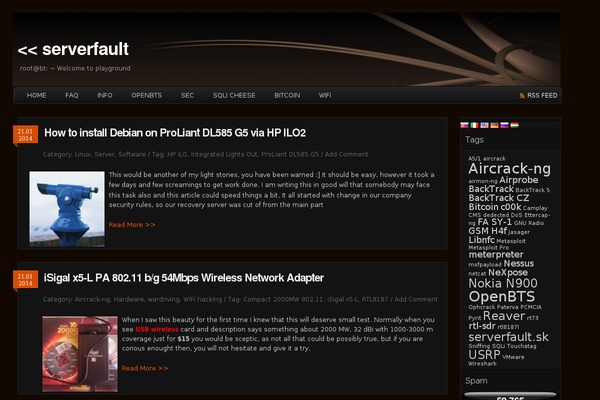Open the Hardware category link
Viewport: 600px width, 400px height.
129,299
